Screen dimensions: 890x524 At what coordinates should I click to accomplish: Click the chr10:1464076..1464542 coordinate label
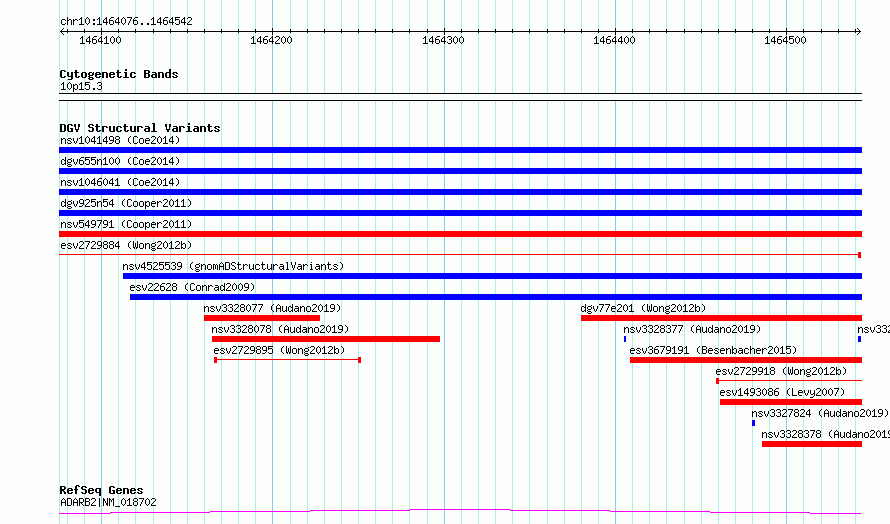coord(126,22)
